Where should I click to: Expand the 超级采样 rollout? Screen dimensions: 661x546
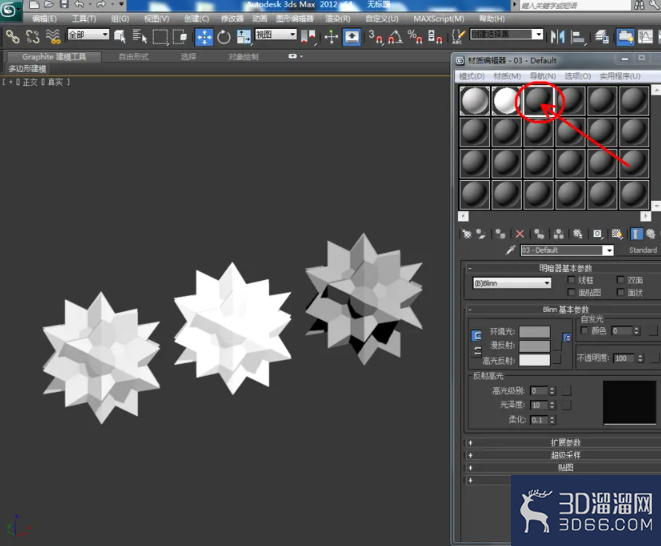(x=563, y=455)
